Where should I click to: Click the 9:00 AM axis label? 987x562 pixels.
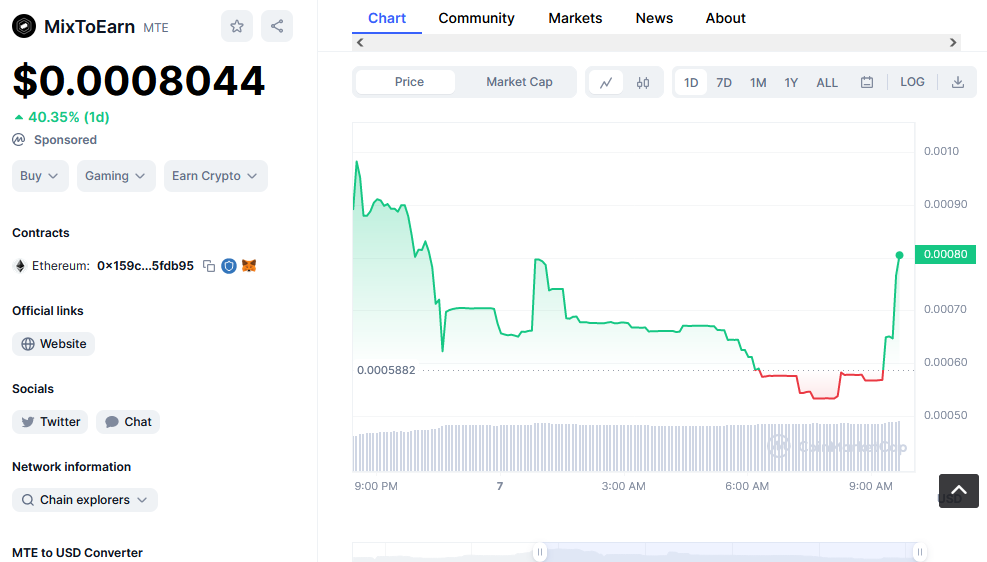pos(871,486)
